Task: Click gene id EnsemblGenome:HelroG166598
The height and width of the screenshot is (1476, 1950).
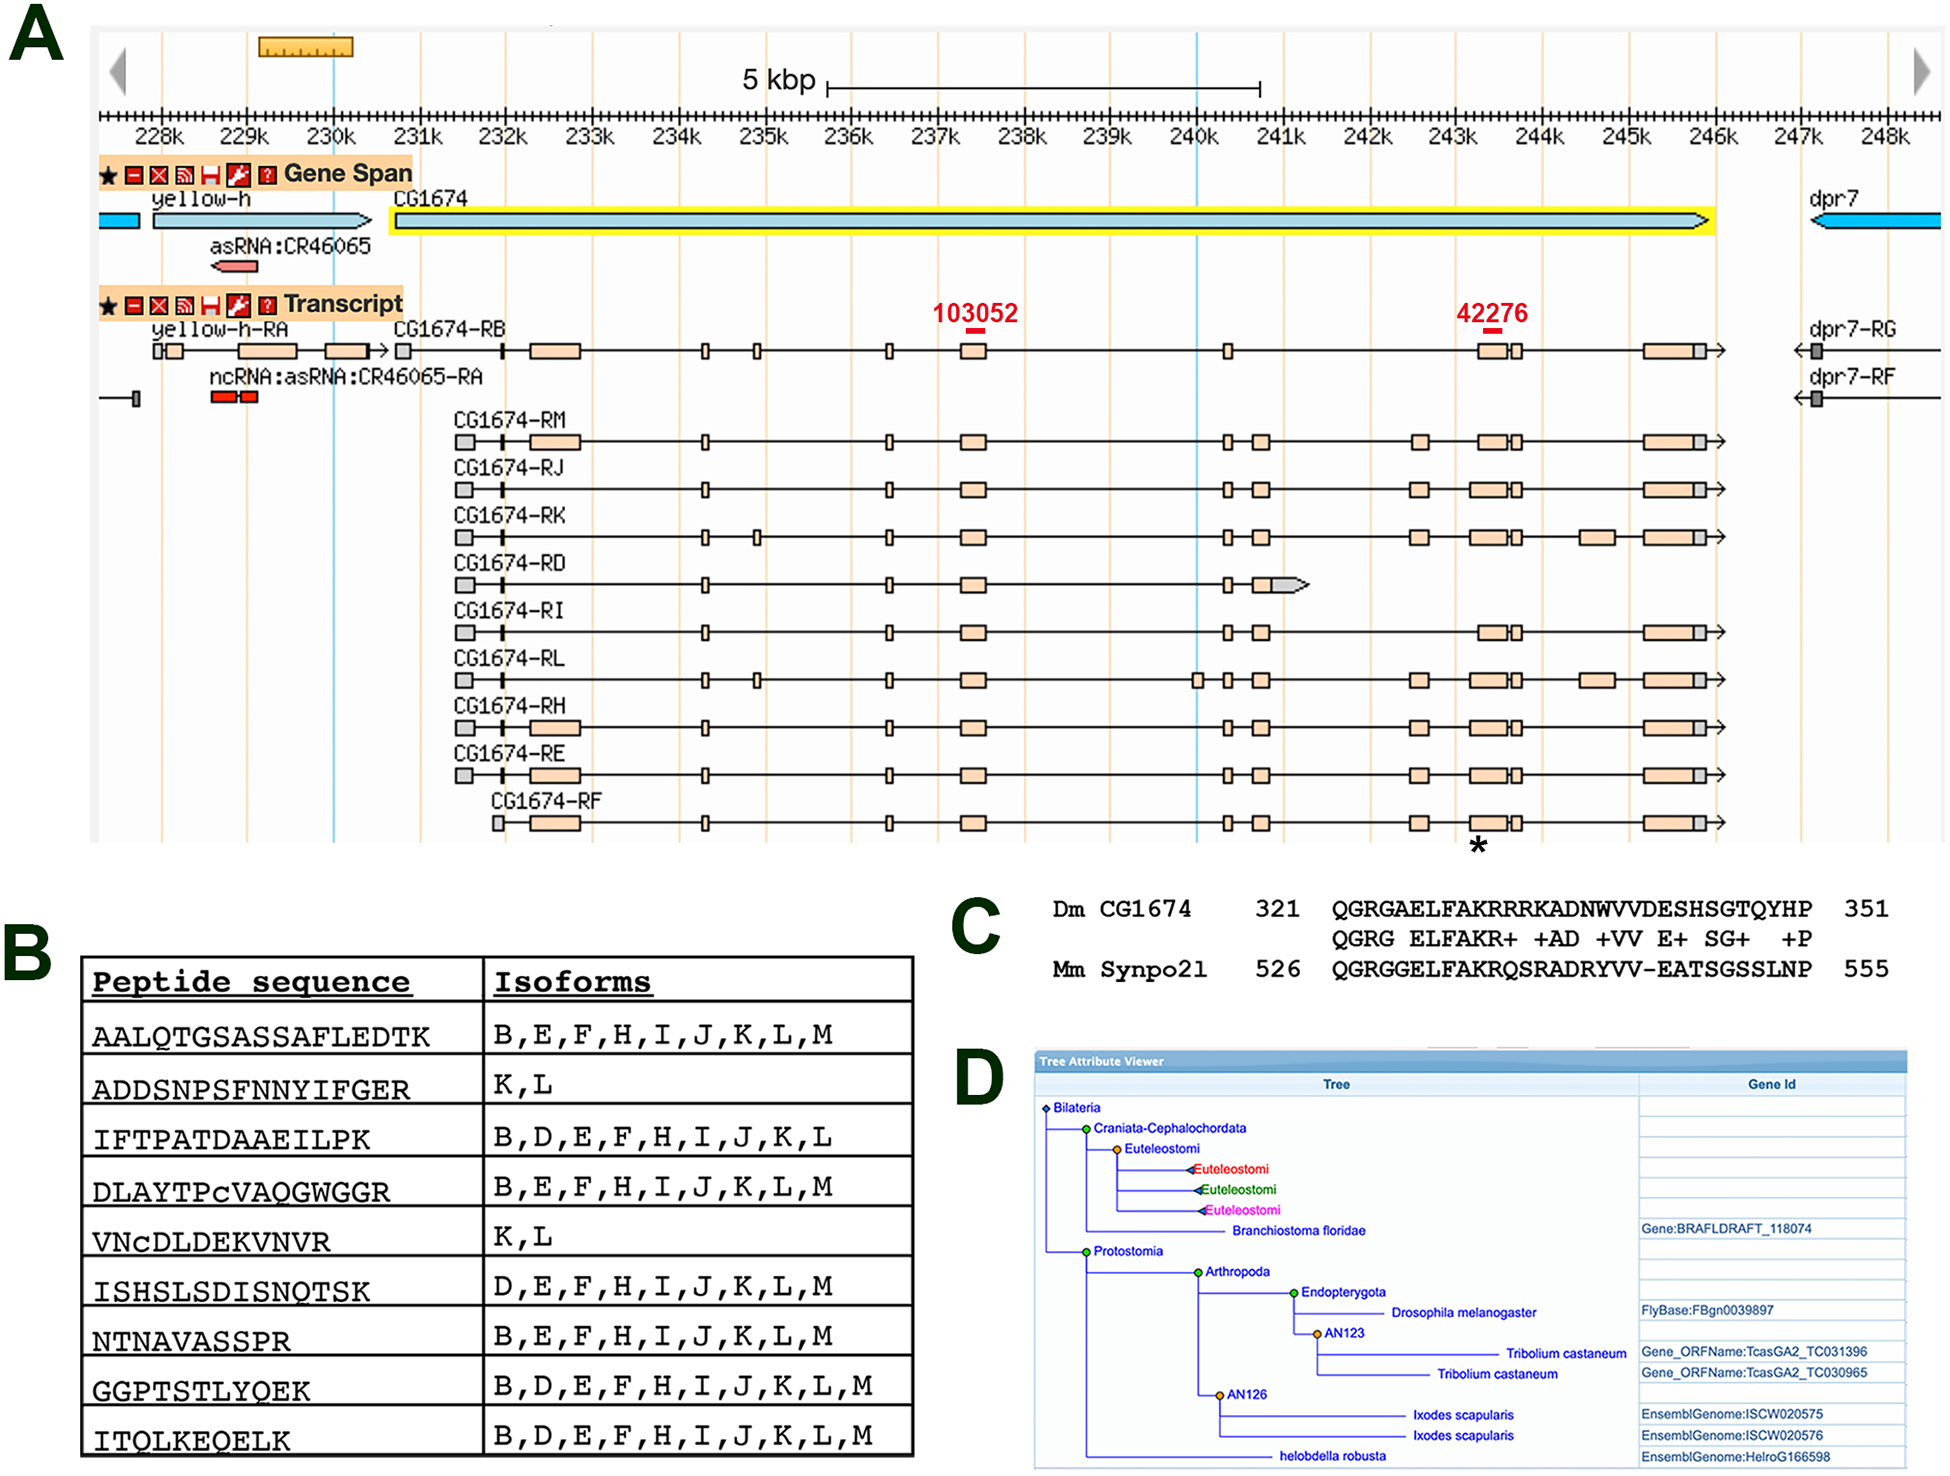Action: (1735, 1457)
